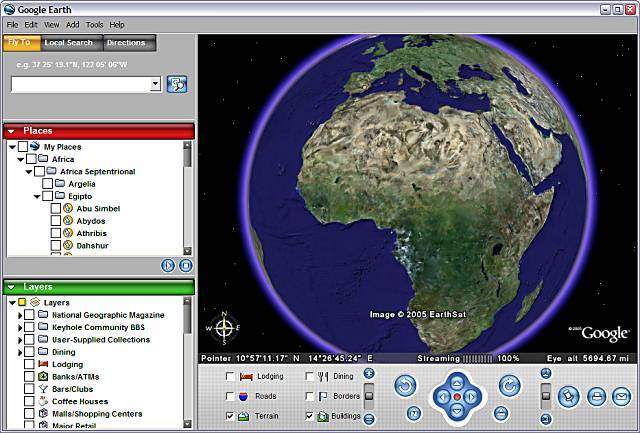Check the Abydos placemark checkbox
The height and width of the screenshot is (433, 640).
(56, 221)
